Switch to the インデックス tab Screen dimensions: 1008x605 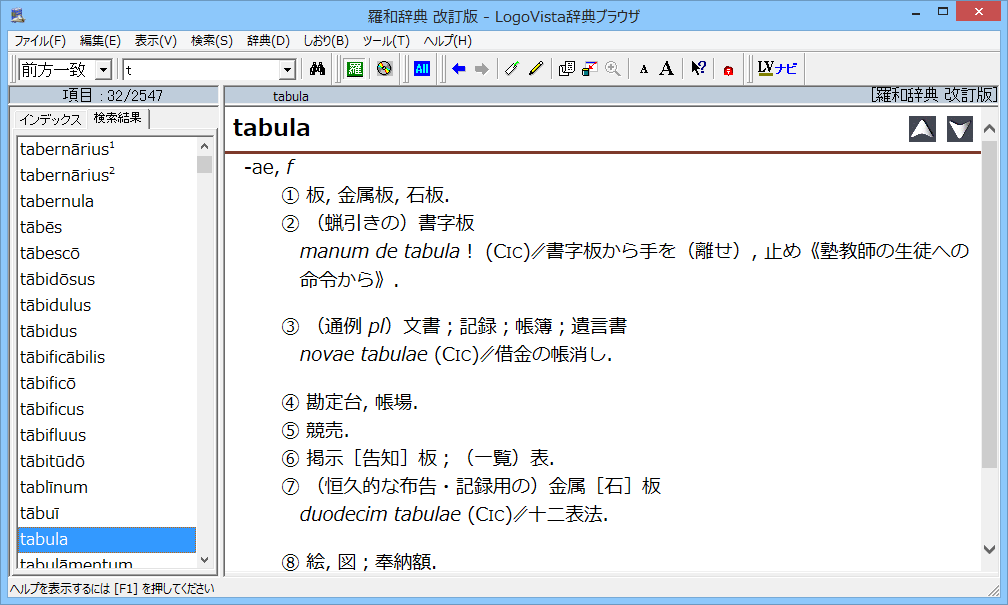50,119
